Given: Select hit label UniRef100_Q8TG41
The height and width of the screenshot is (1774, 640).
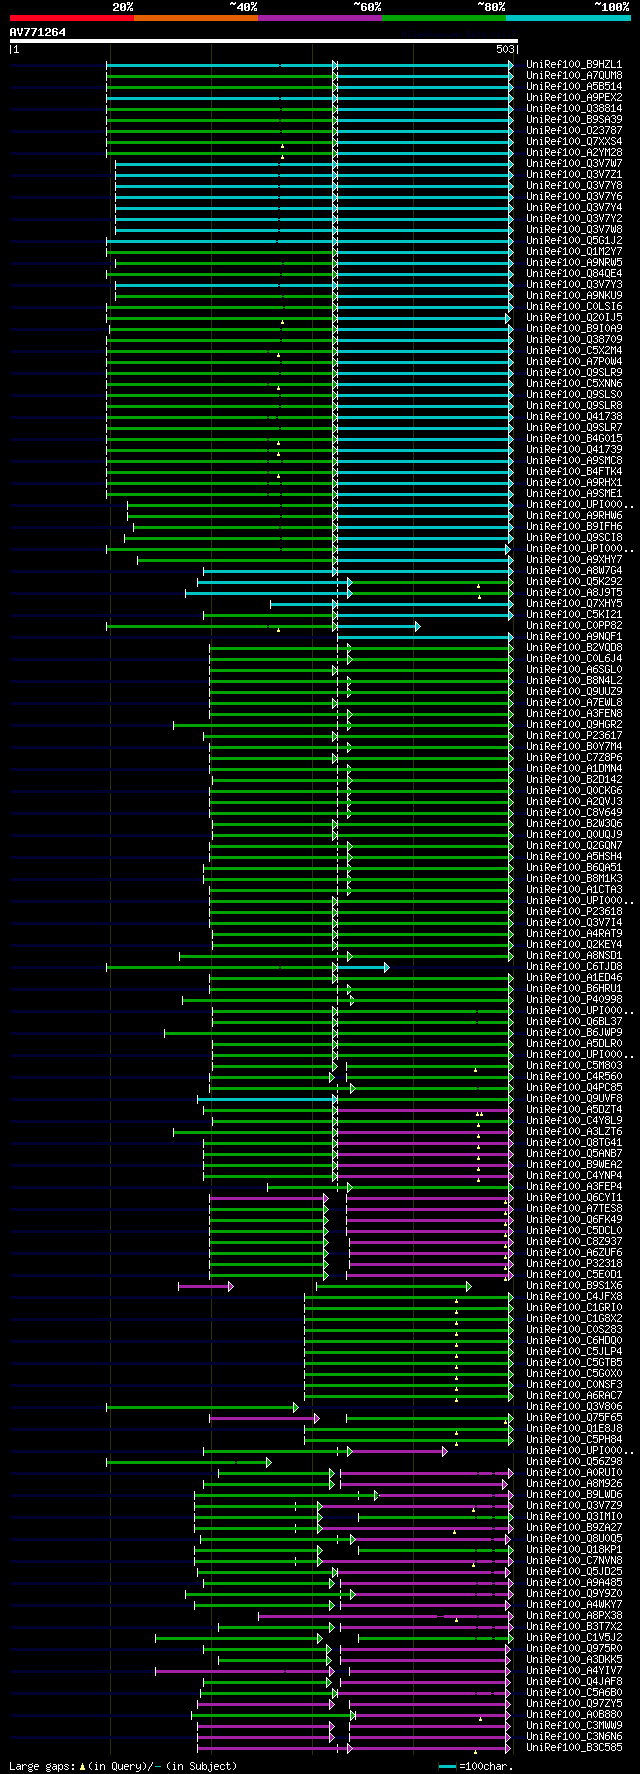Looking at the screenshot, I should pyautogui.click(x=574, y=1143).
